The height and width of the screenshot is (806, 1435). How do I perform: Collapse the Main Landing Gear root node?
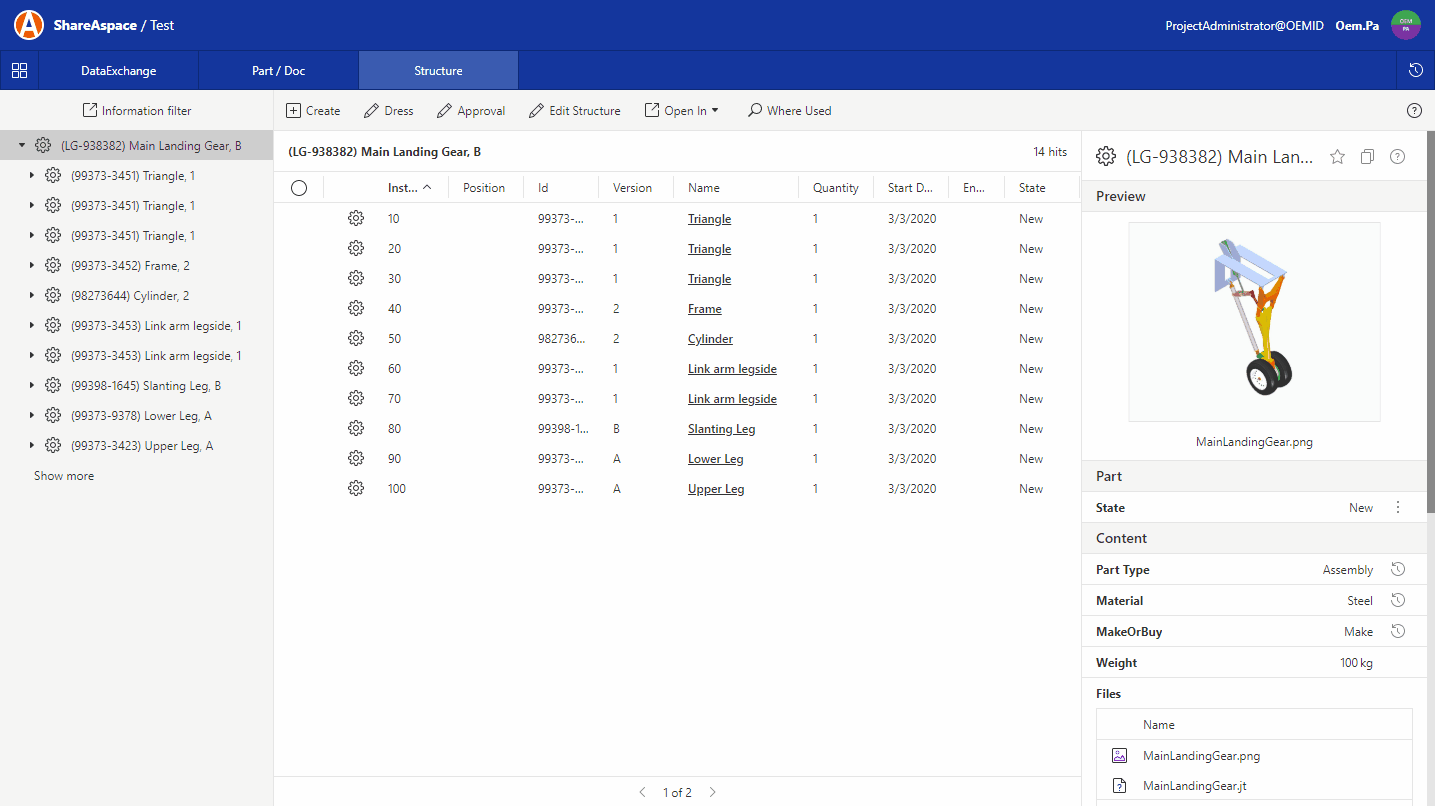click(21, 144)
